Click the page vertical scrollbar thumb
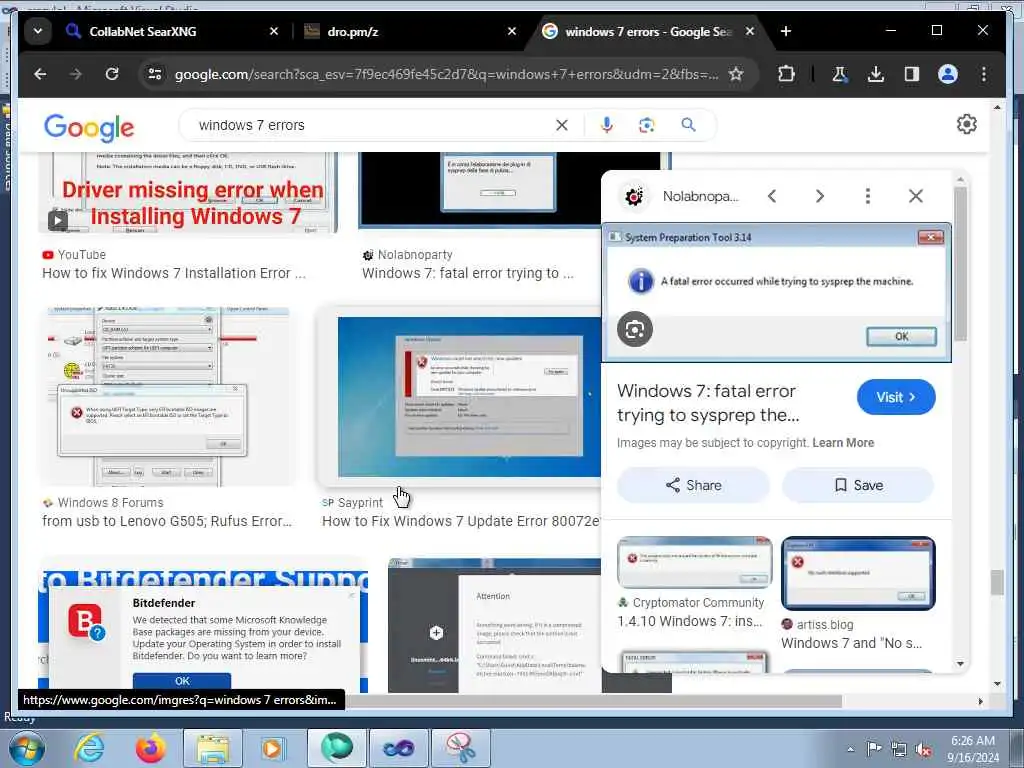The height and width of the screenshot is (768, 1024). tap(997, 583)
